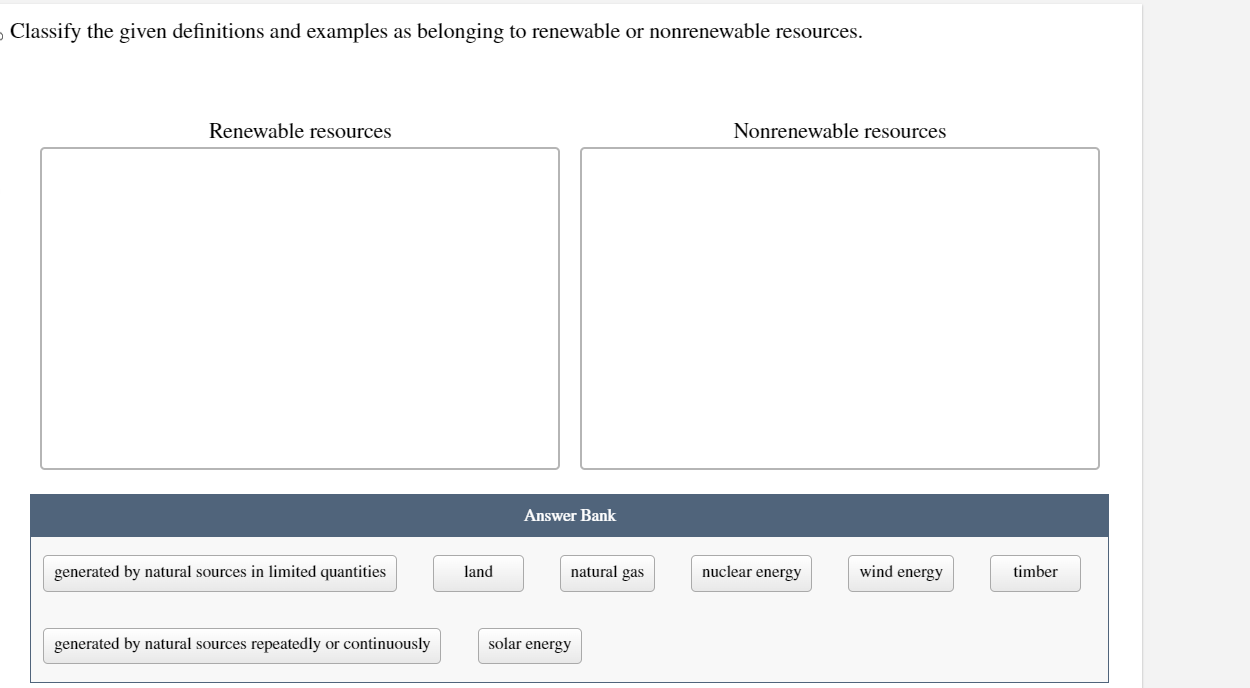Click the "Nonrenewable resources" column label
Screen dimensions: 1250x688
pyautogui.click(x=840, y=131)
